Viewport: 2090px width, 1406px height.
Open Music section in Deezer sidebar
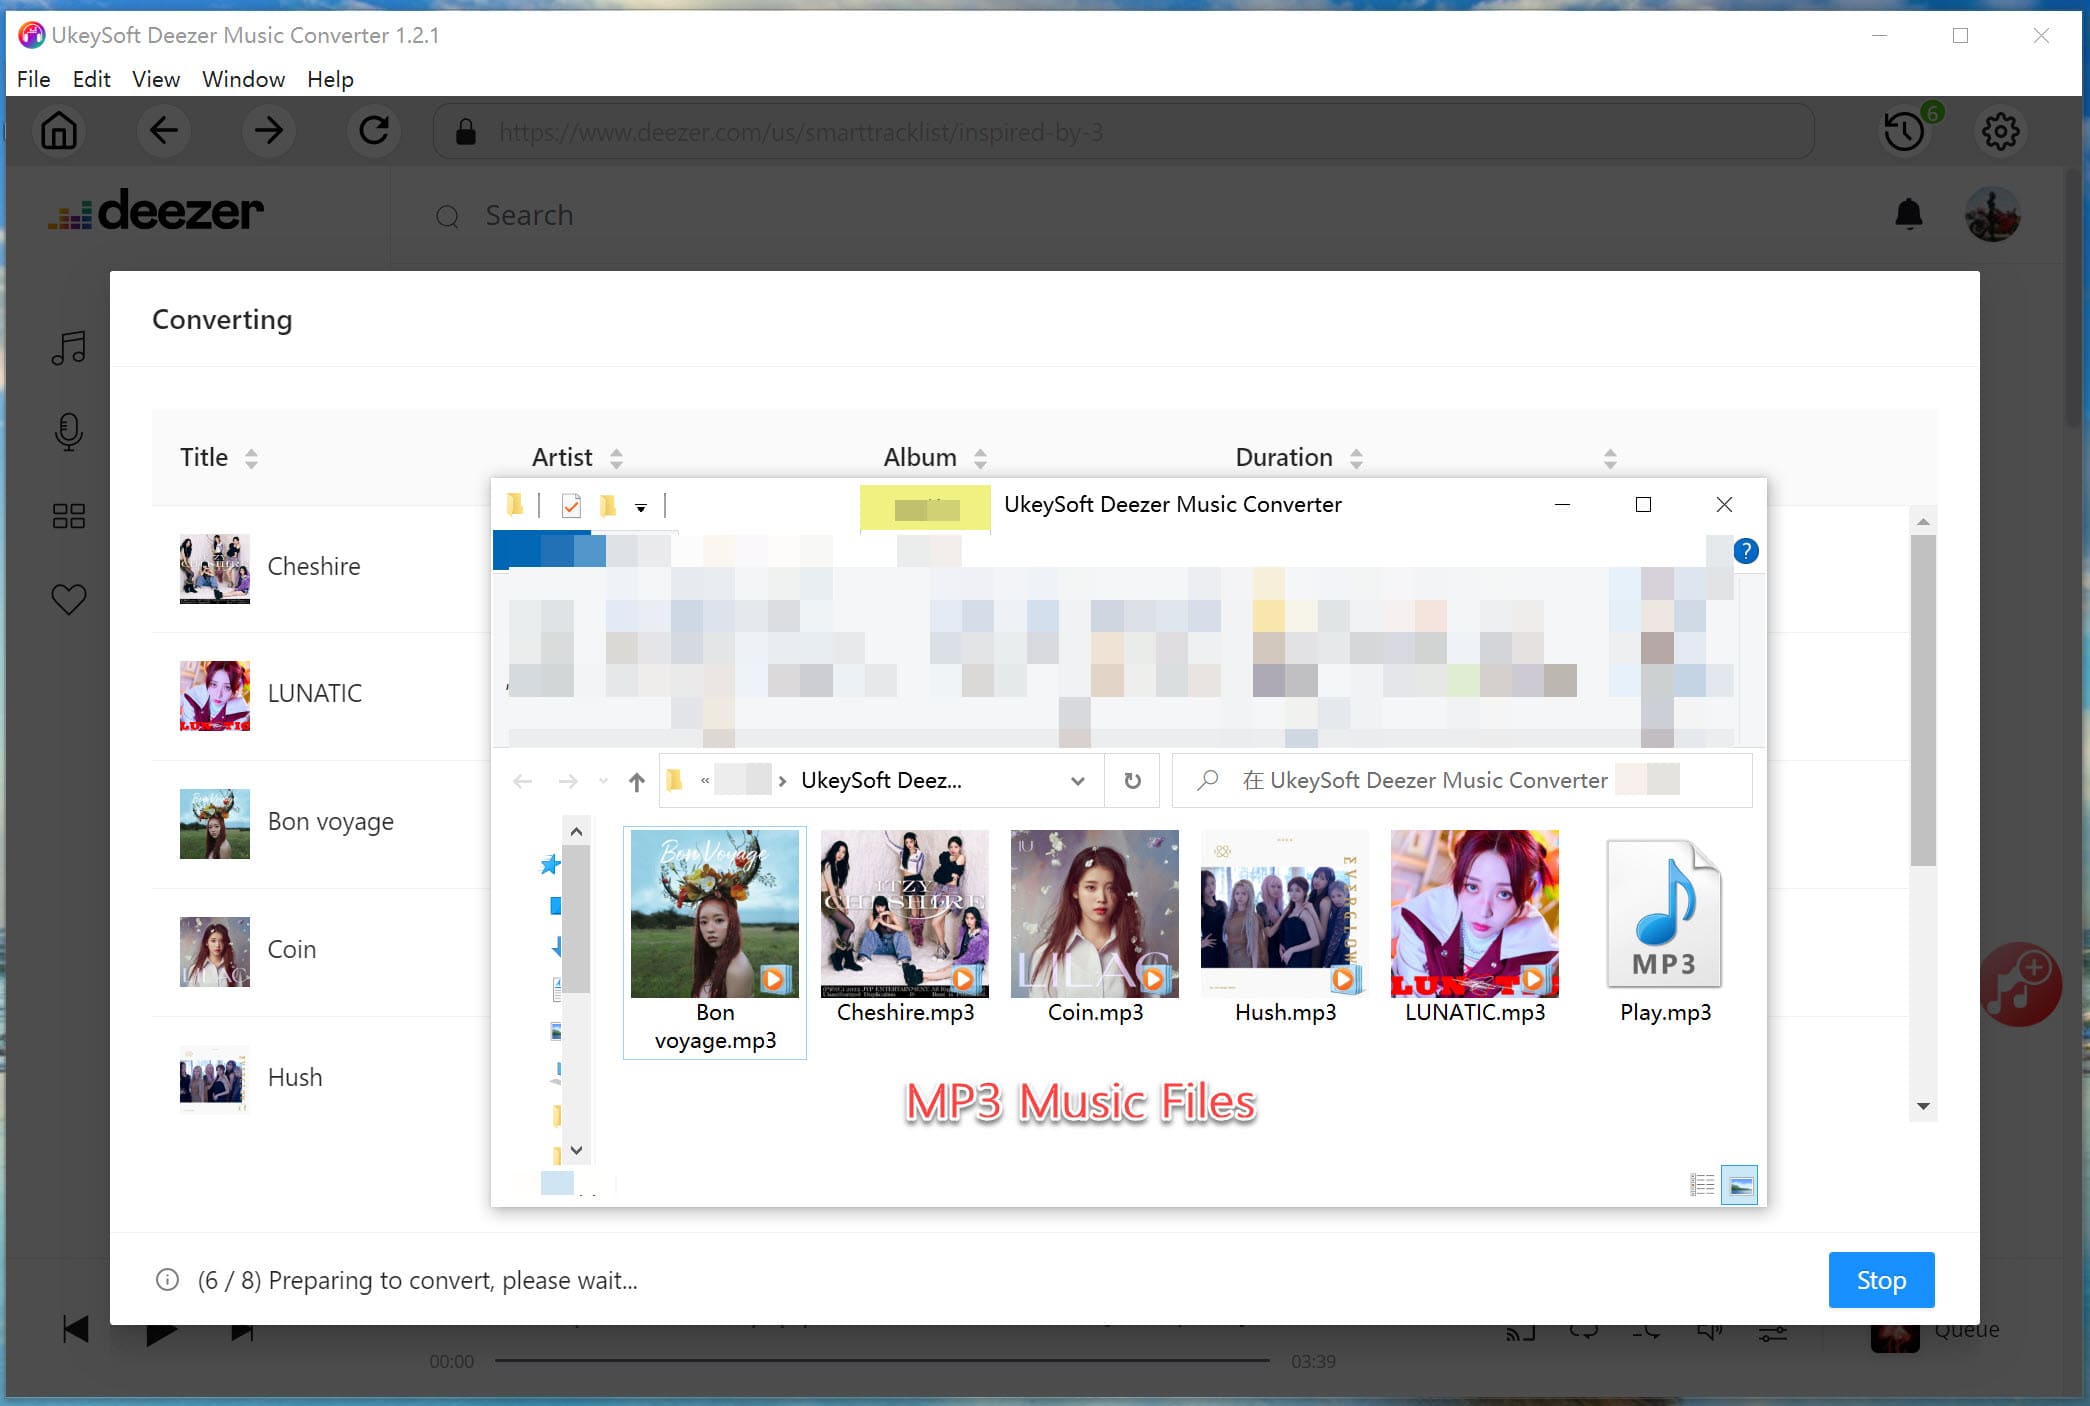coord(69,348)
